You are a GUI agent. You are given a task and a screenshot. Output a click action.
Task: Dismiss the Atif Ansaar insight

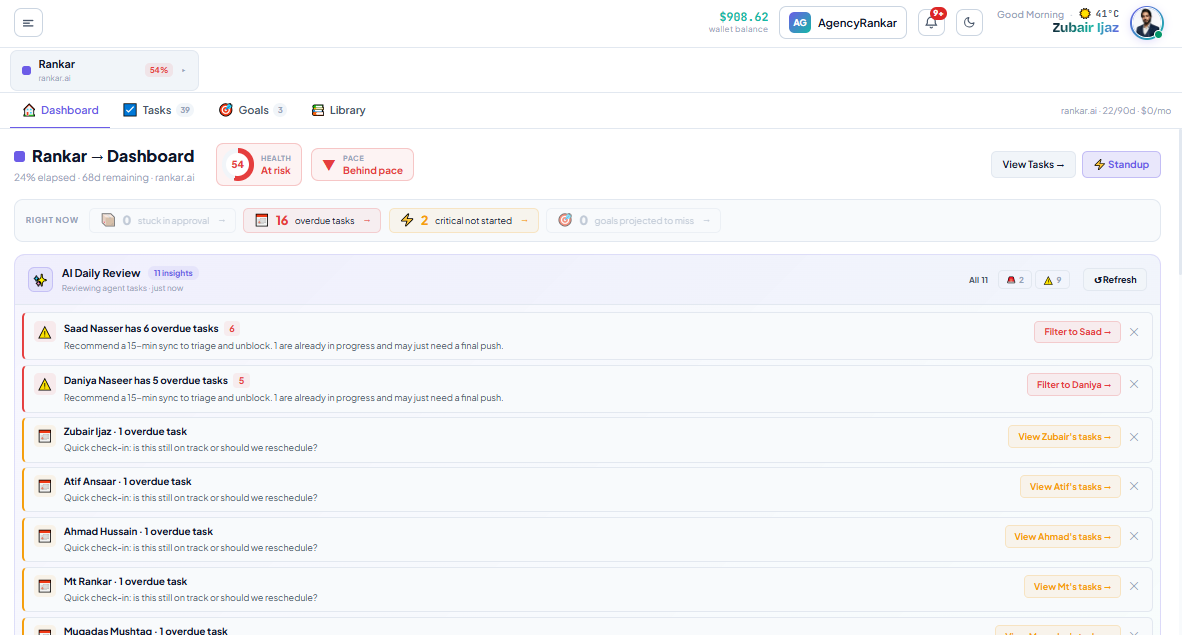1134,486
